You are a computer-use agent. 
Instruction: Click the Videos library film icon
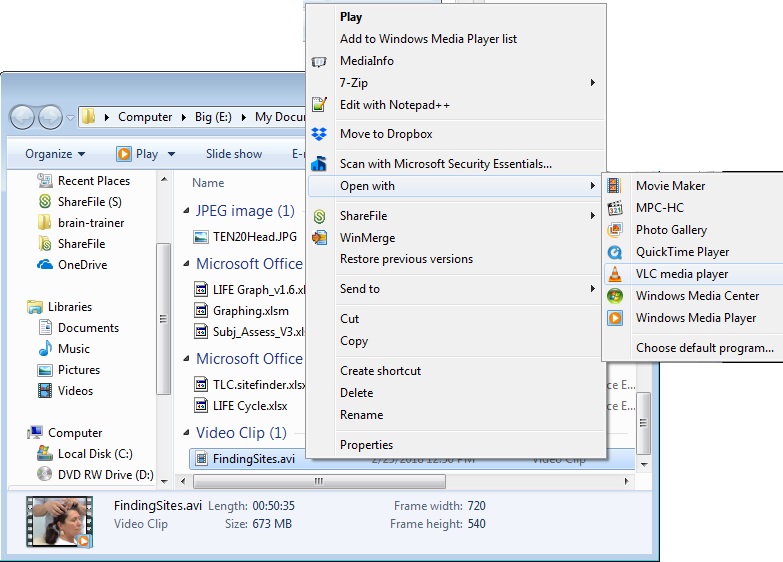[45, 390]
